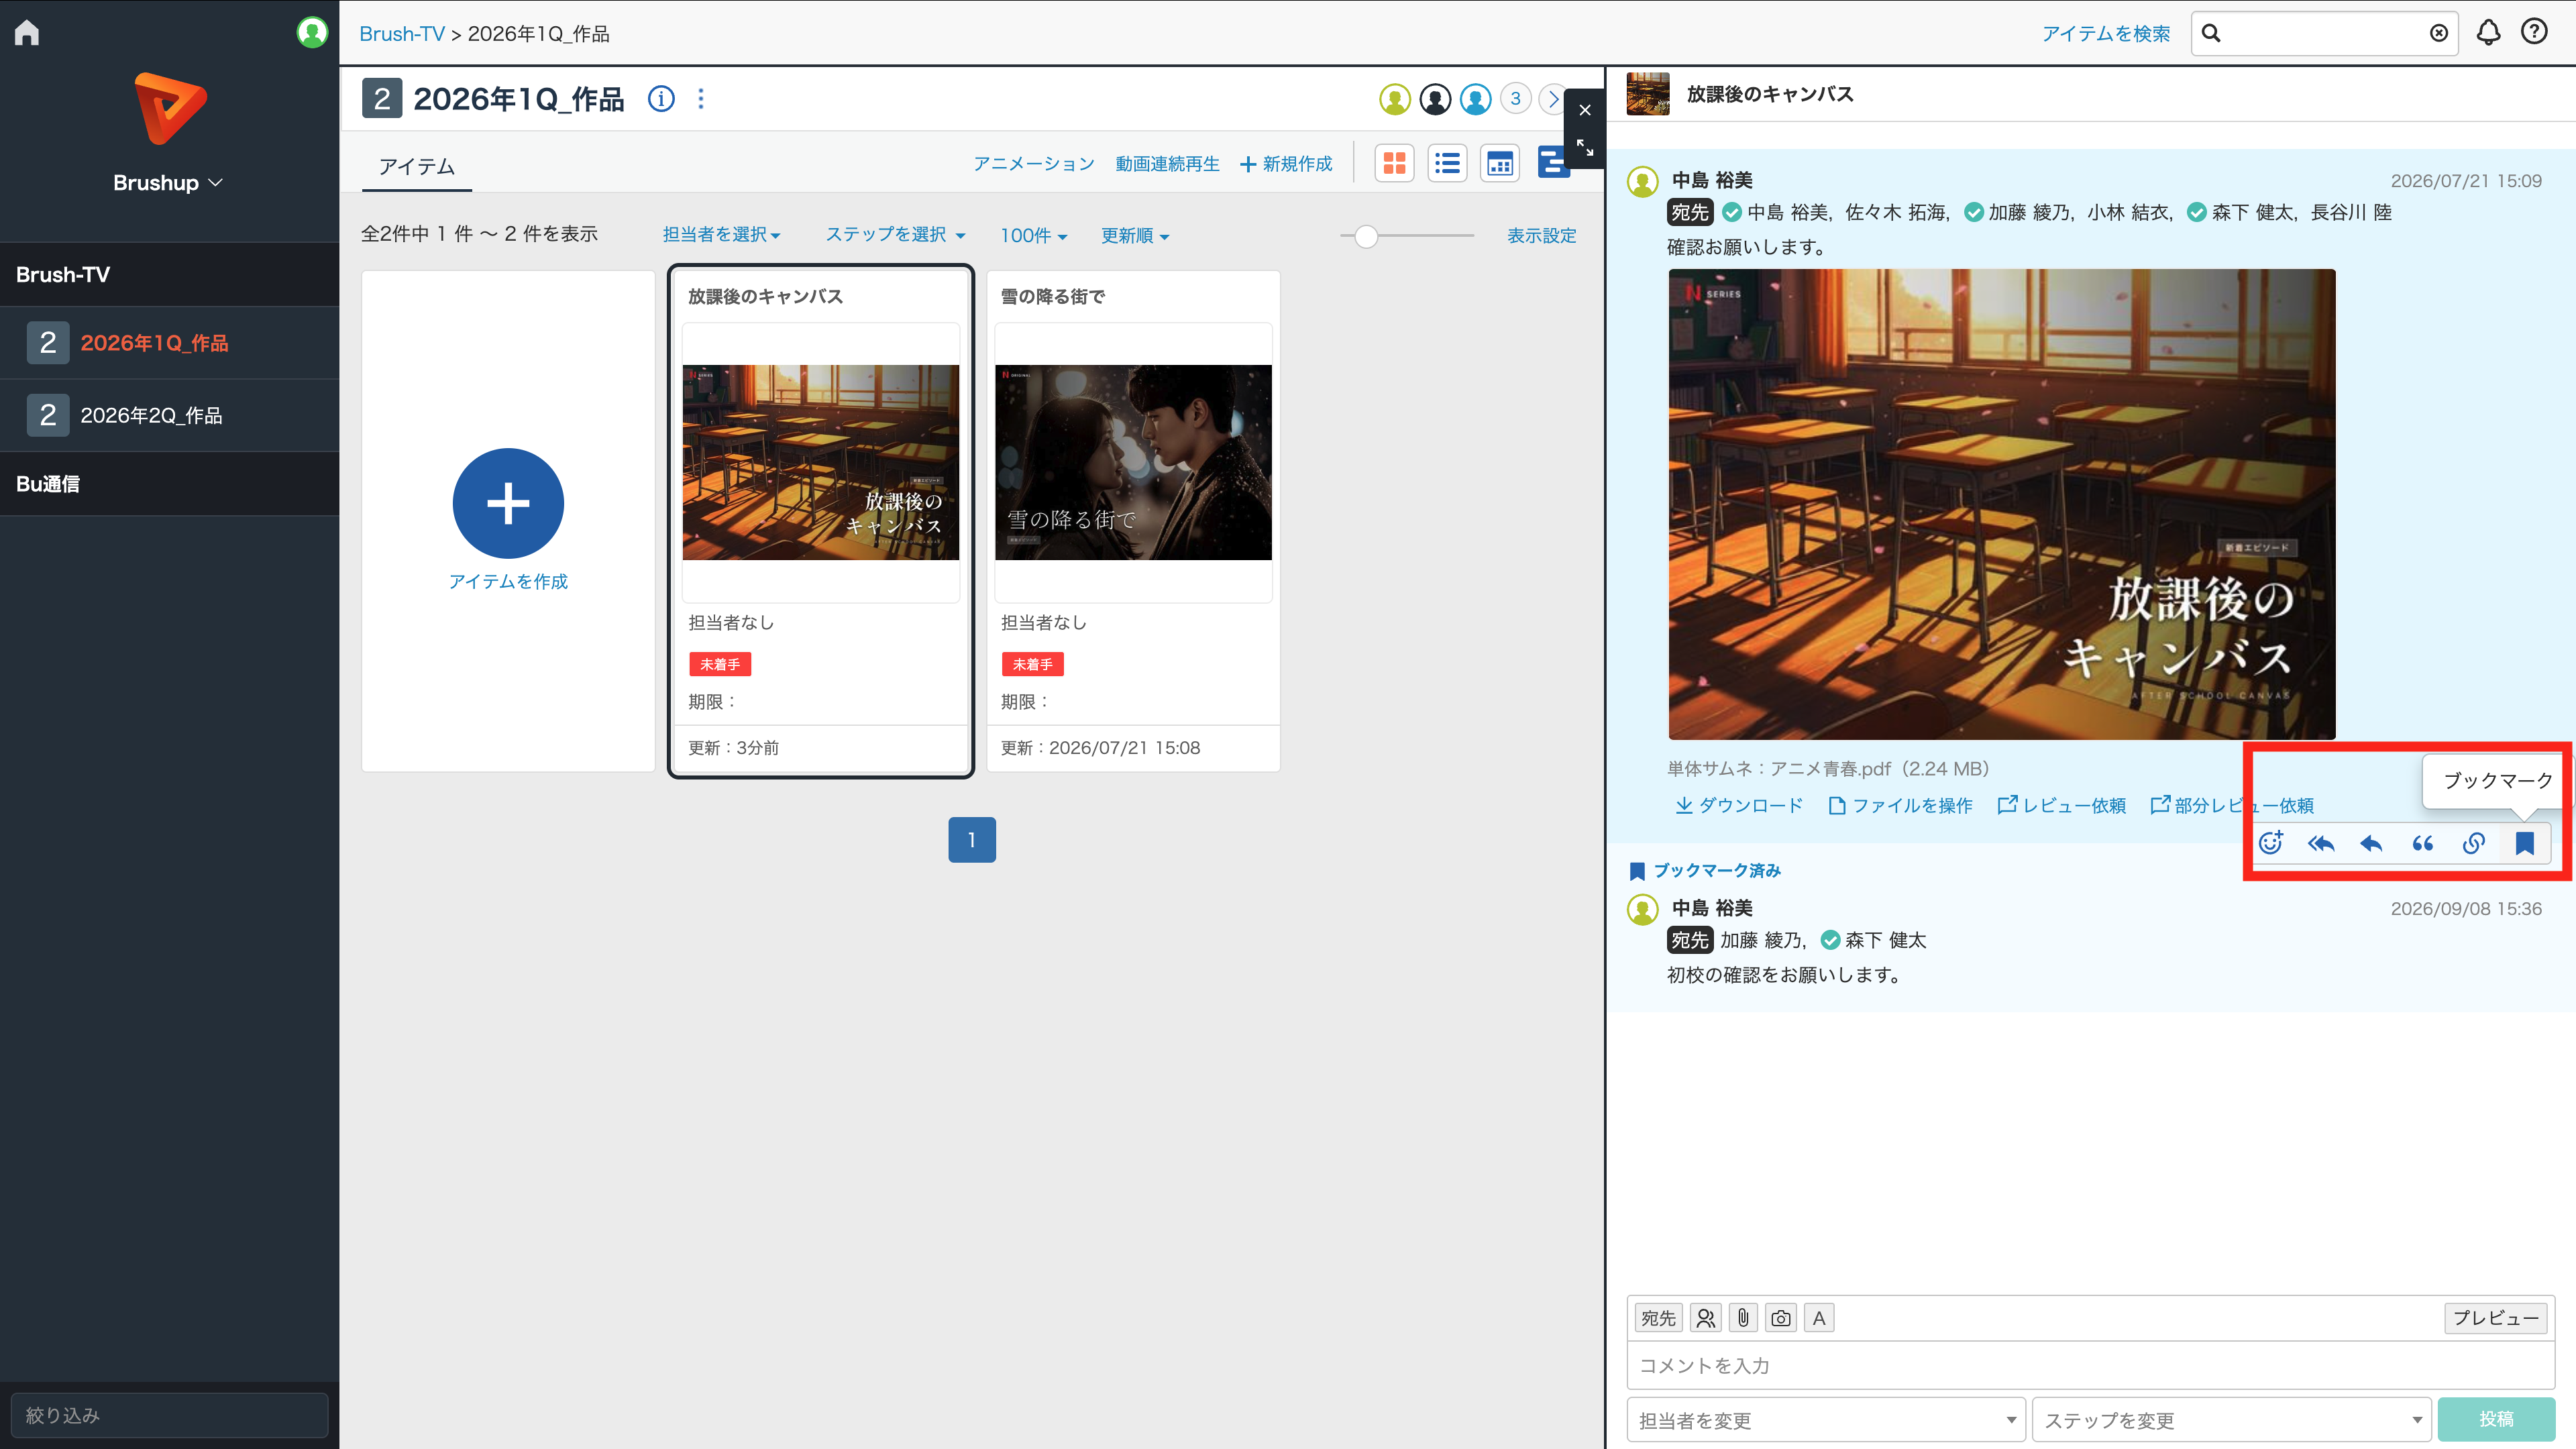Follow the Brush-TV breadcrumb link

[402, 34]
